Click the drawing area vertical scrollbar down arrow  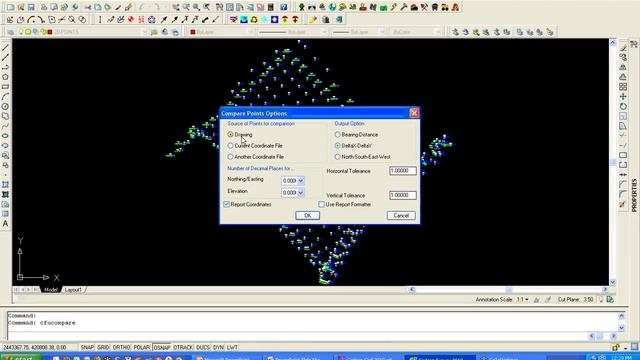pos(613,282)
